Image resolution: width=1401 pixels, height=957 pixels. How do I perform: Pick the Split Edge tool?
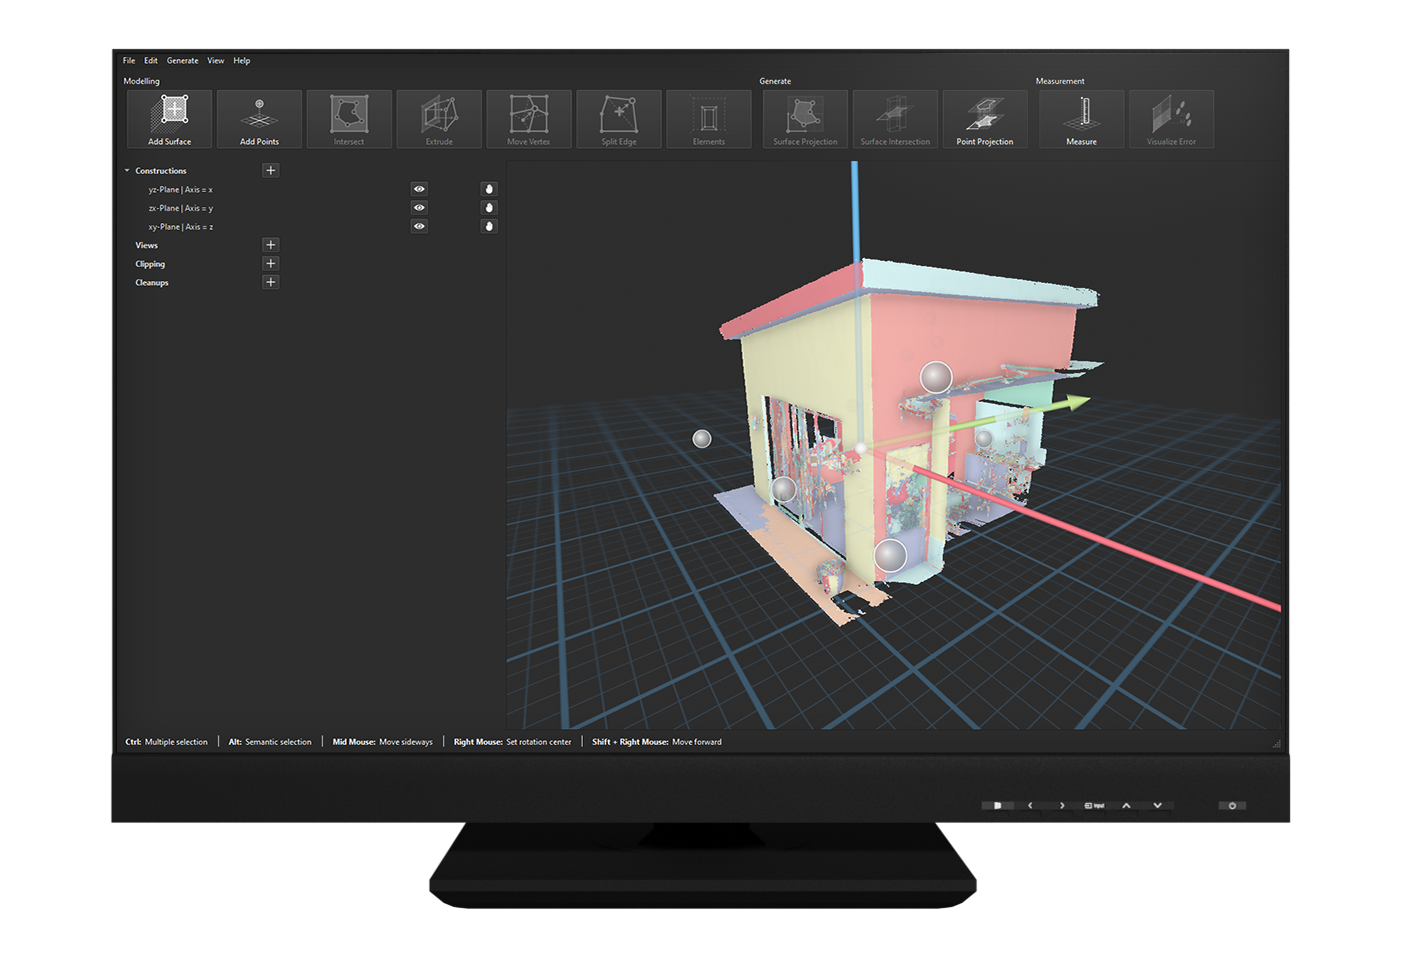pos(619,119)
